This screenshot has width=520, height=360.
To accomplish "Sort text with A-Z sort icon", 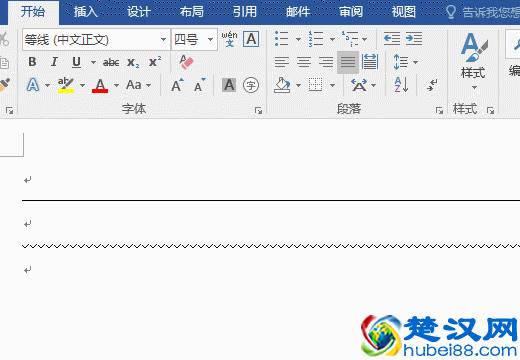I will tap(401, 85).
